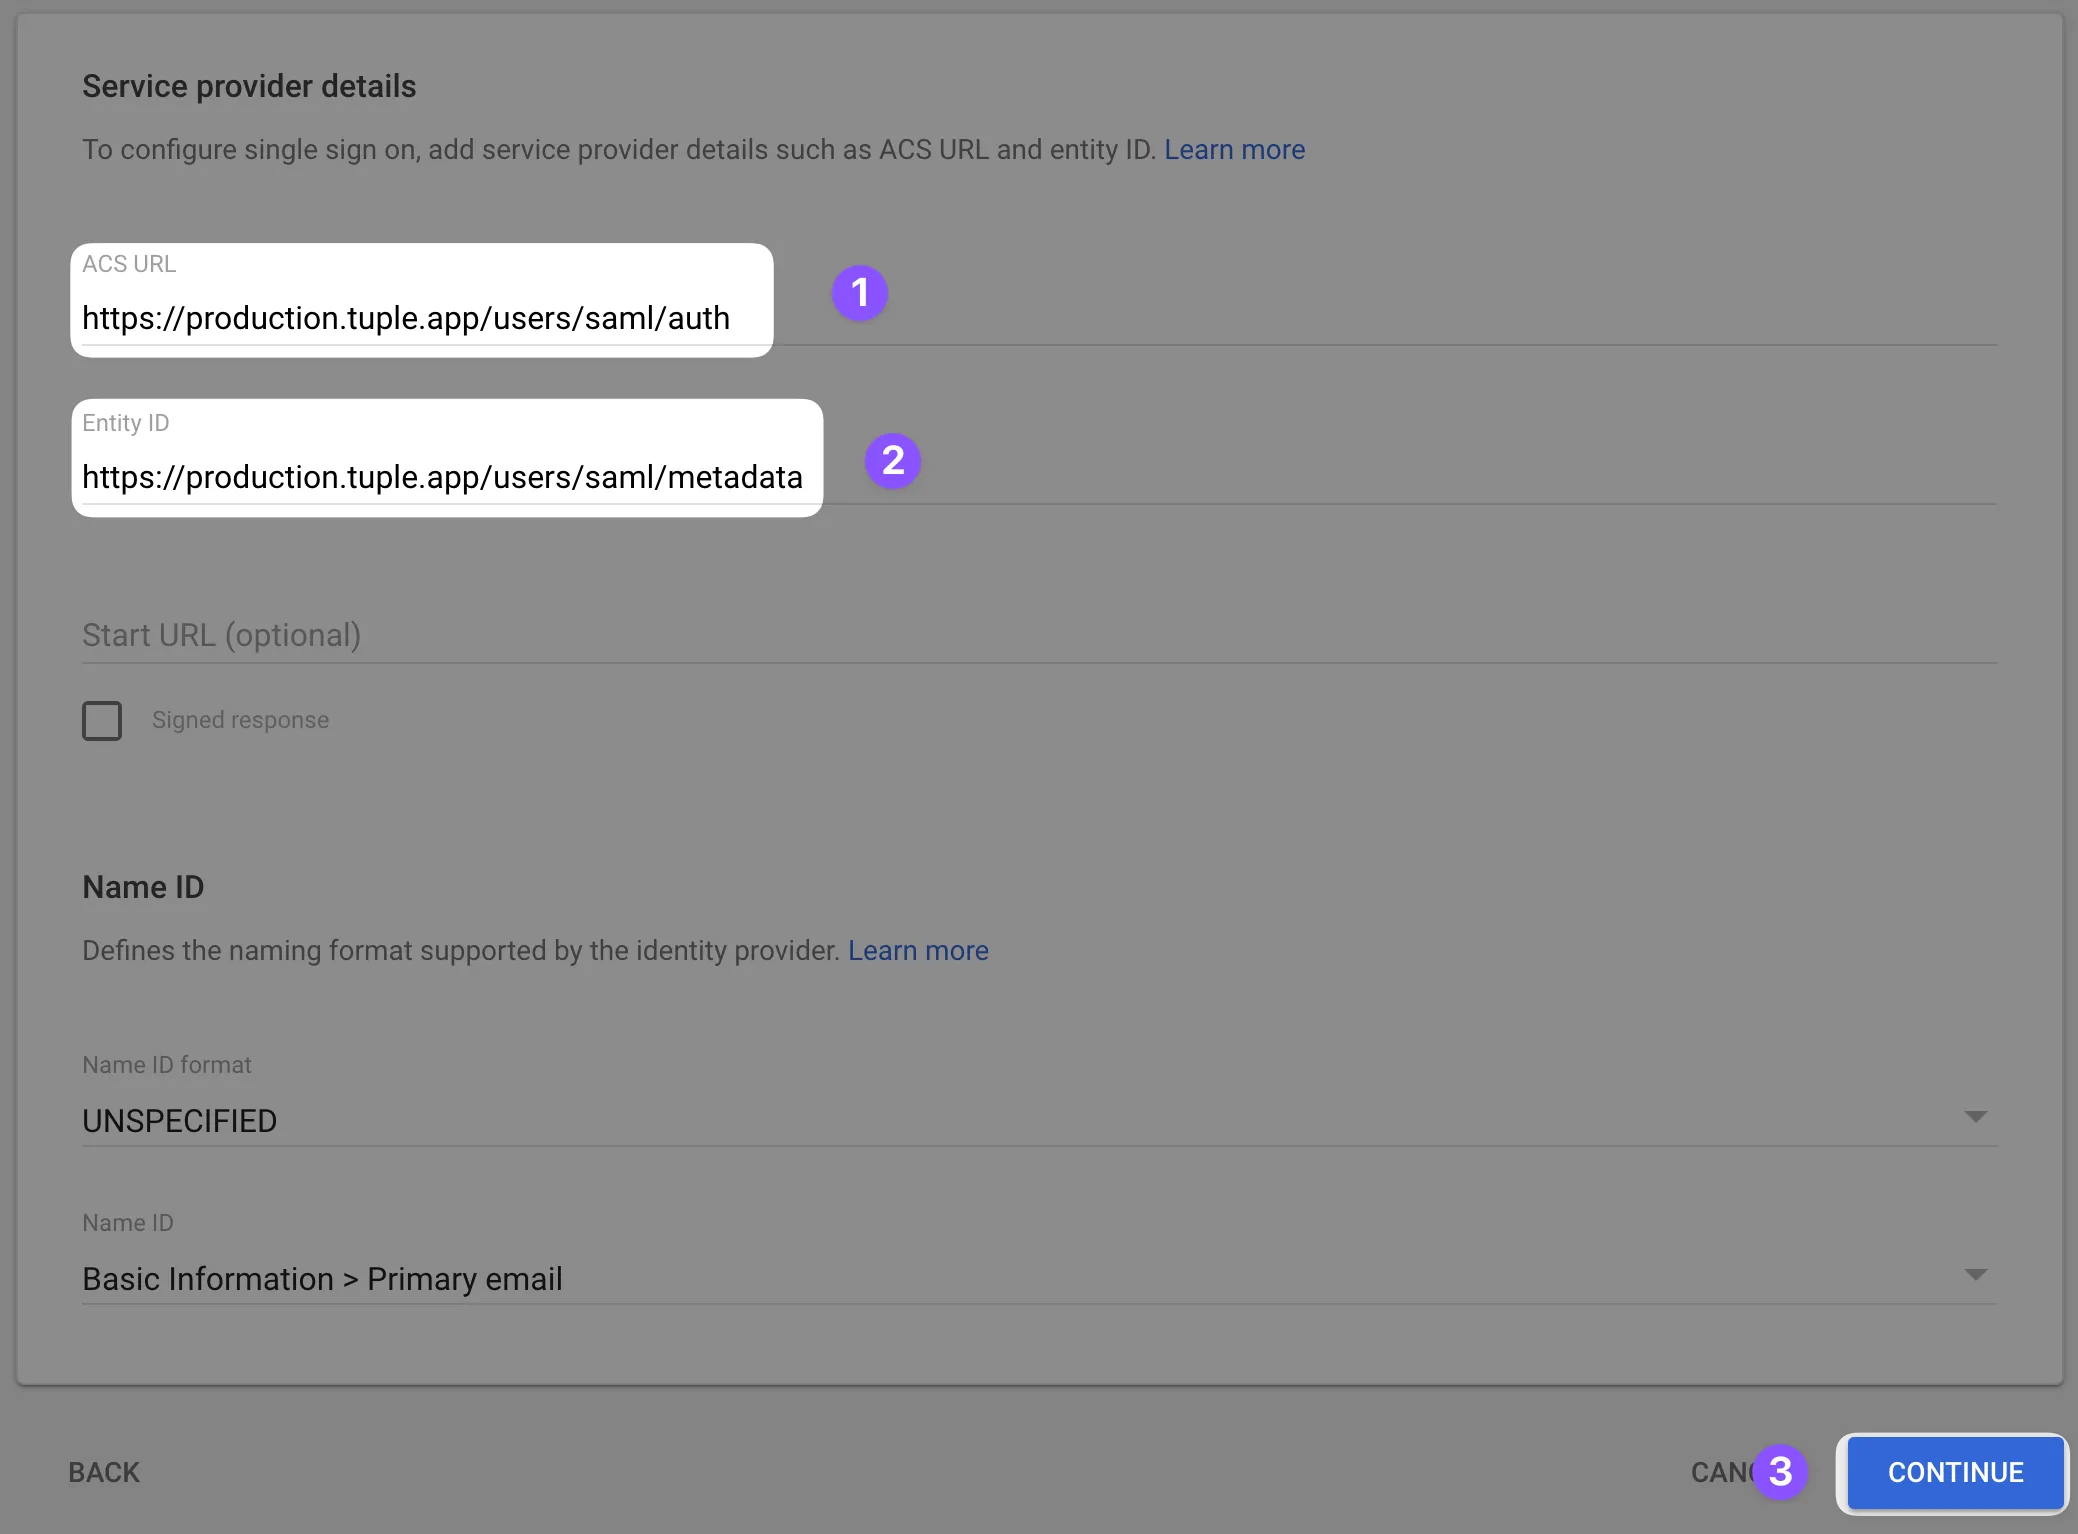Click the Service provider details heading
2078x1534 pixels.
coord(248,86)
